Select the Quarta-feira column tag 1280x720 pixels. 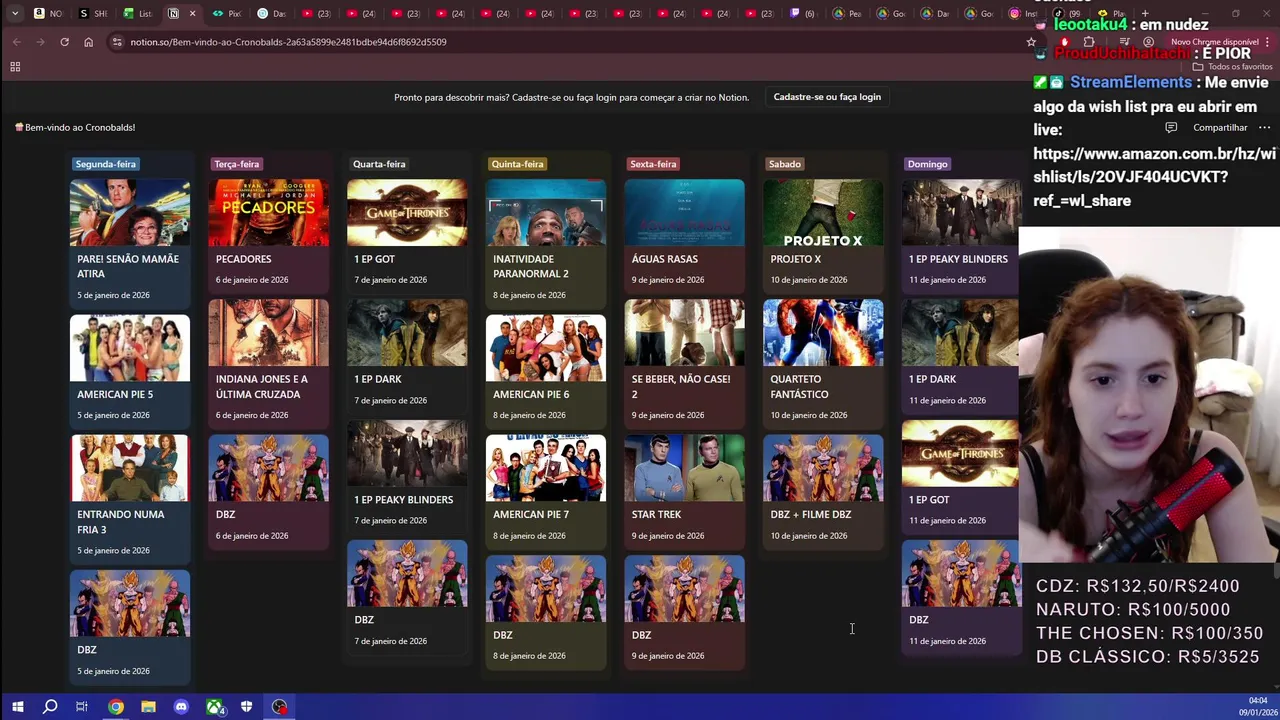pyautogui.click(x=379, y=164)
